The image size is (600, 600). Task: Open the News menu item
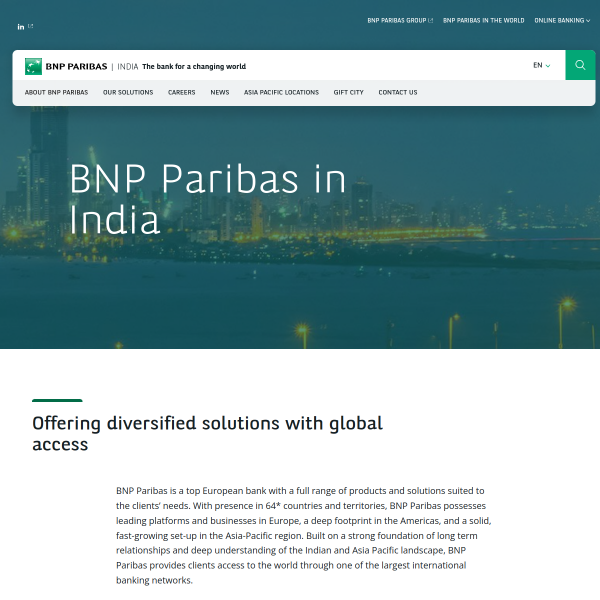220,93
